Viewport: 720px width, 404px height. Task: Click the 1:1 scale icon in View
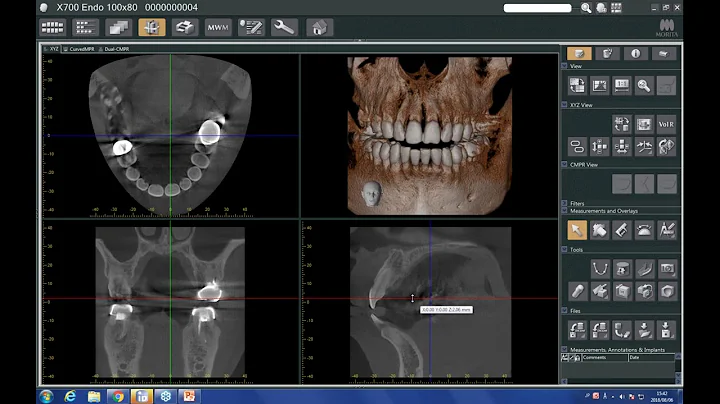622,85
